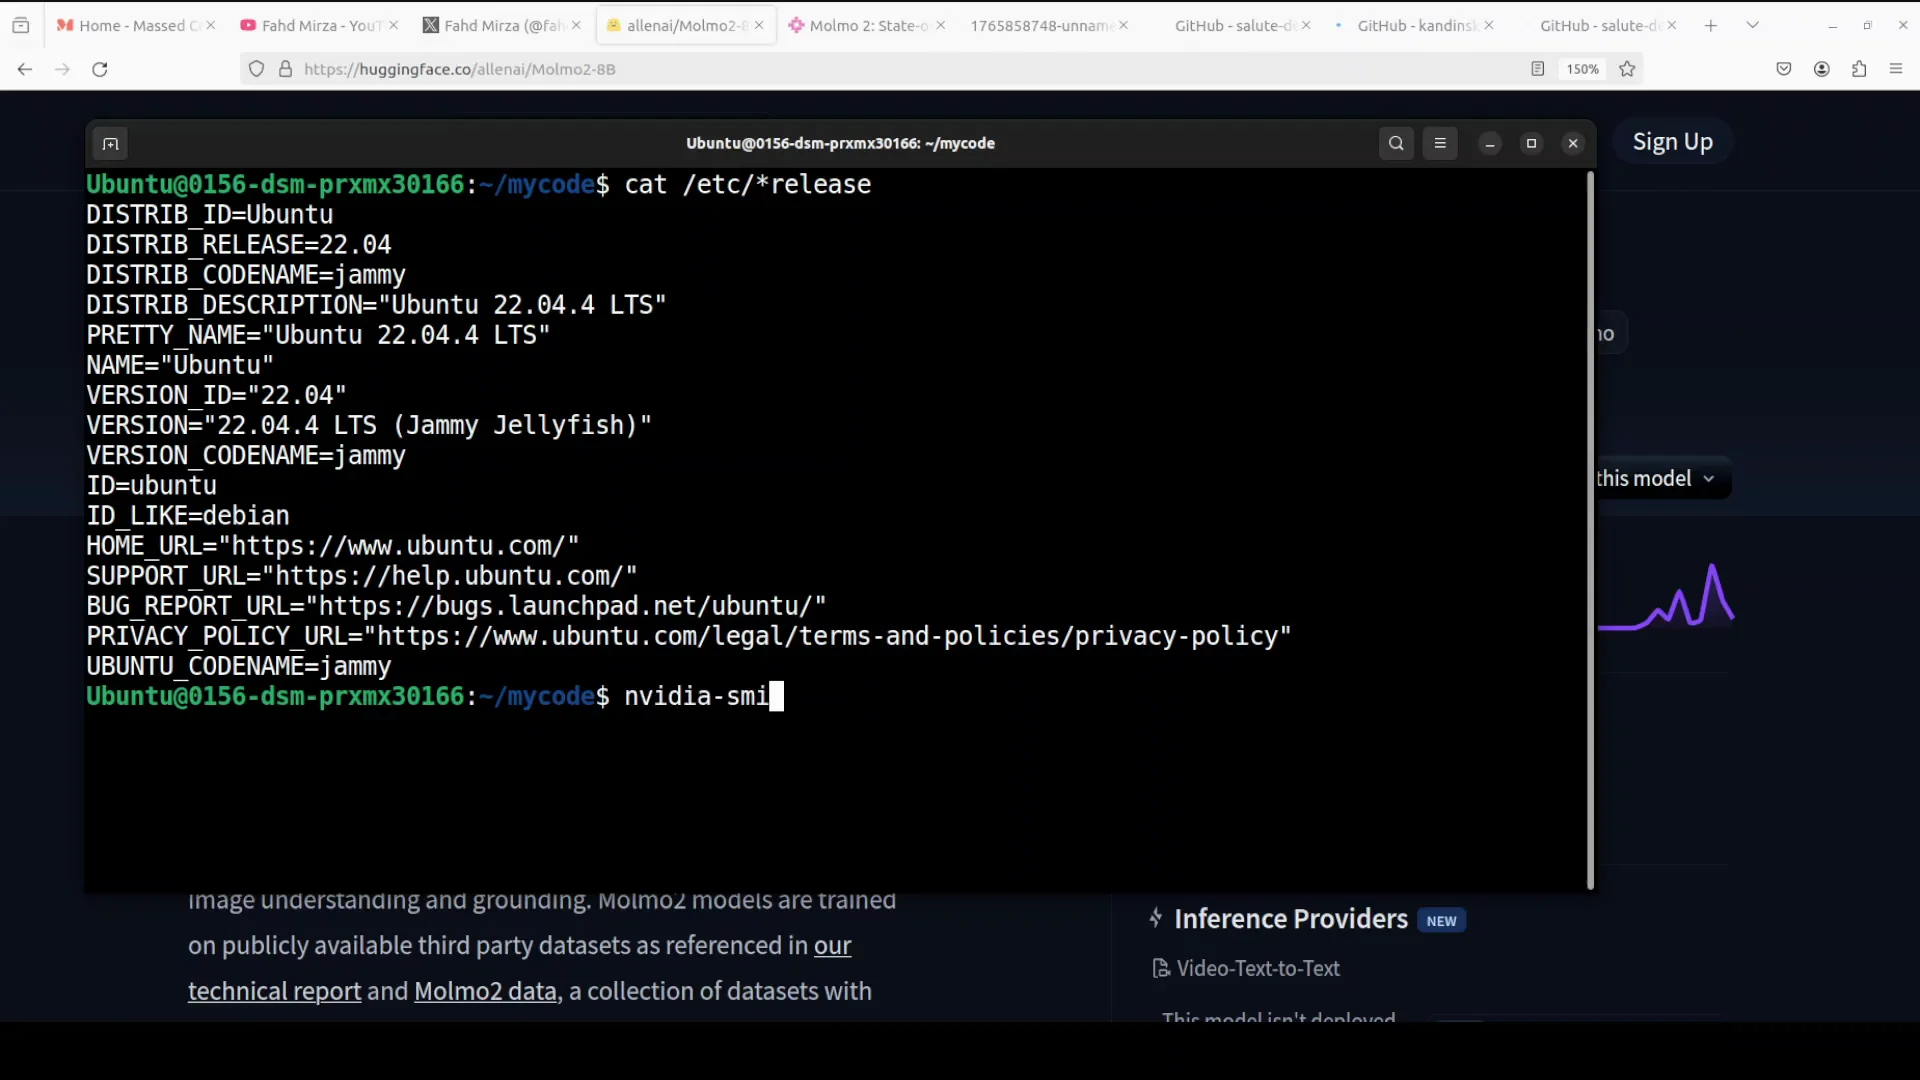The width and height of the screenshot is (1920, 1080).
Task: Open Firefox account profile icon
Action: point(1821,69)
